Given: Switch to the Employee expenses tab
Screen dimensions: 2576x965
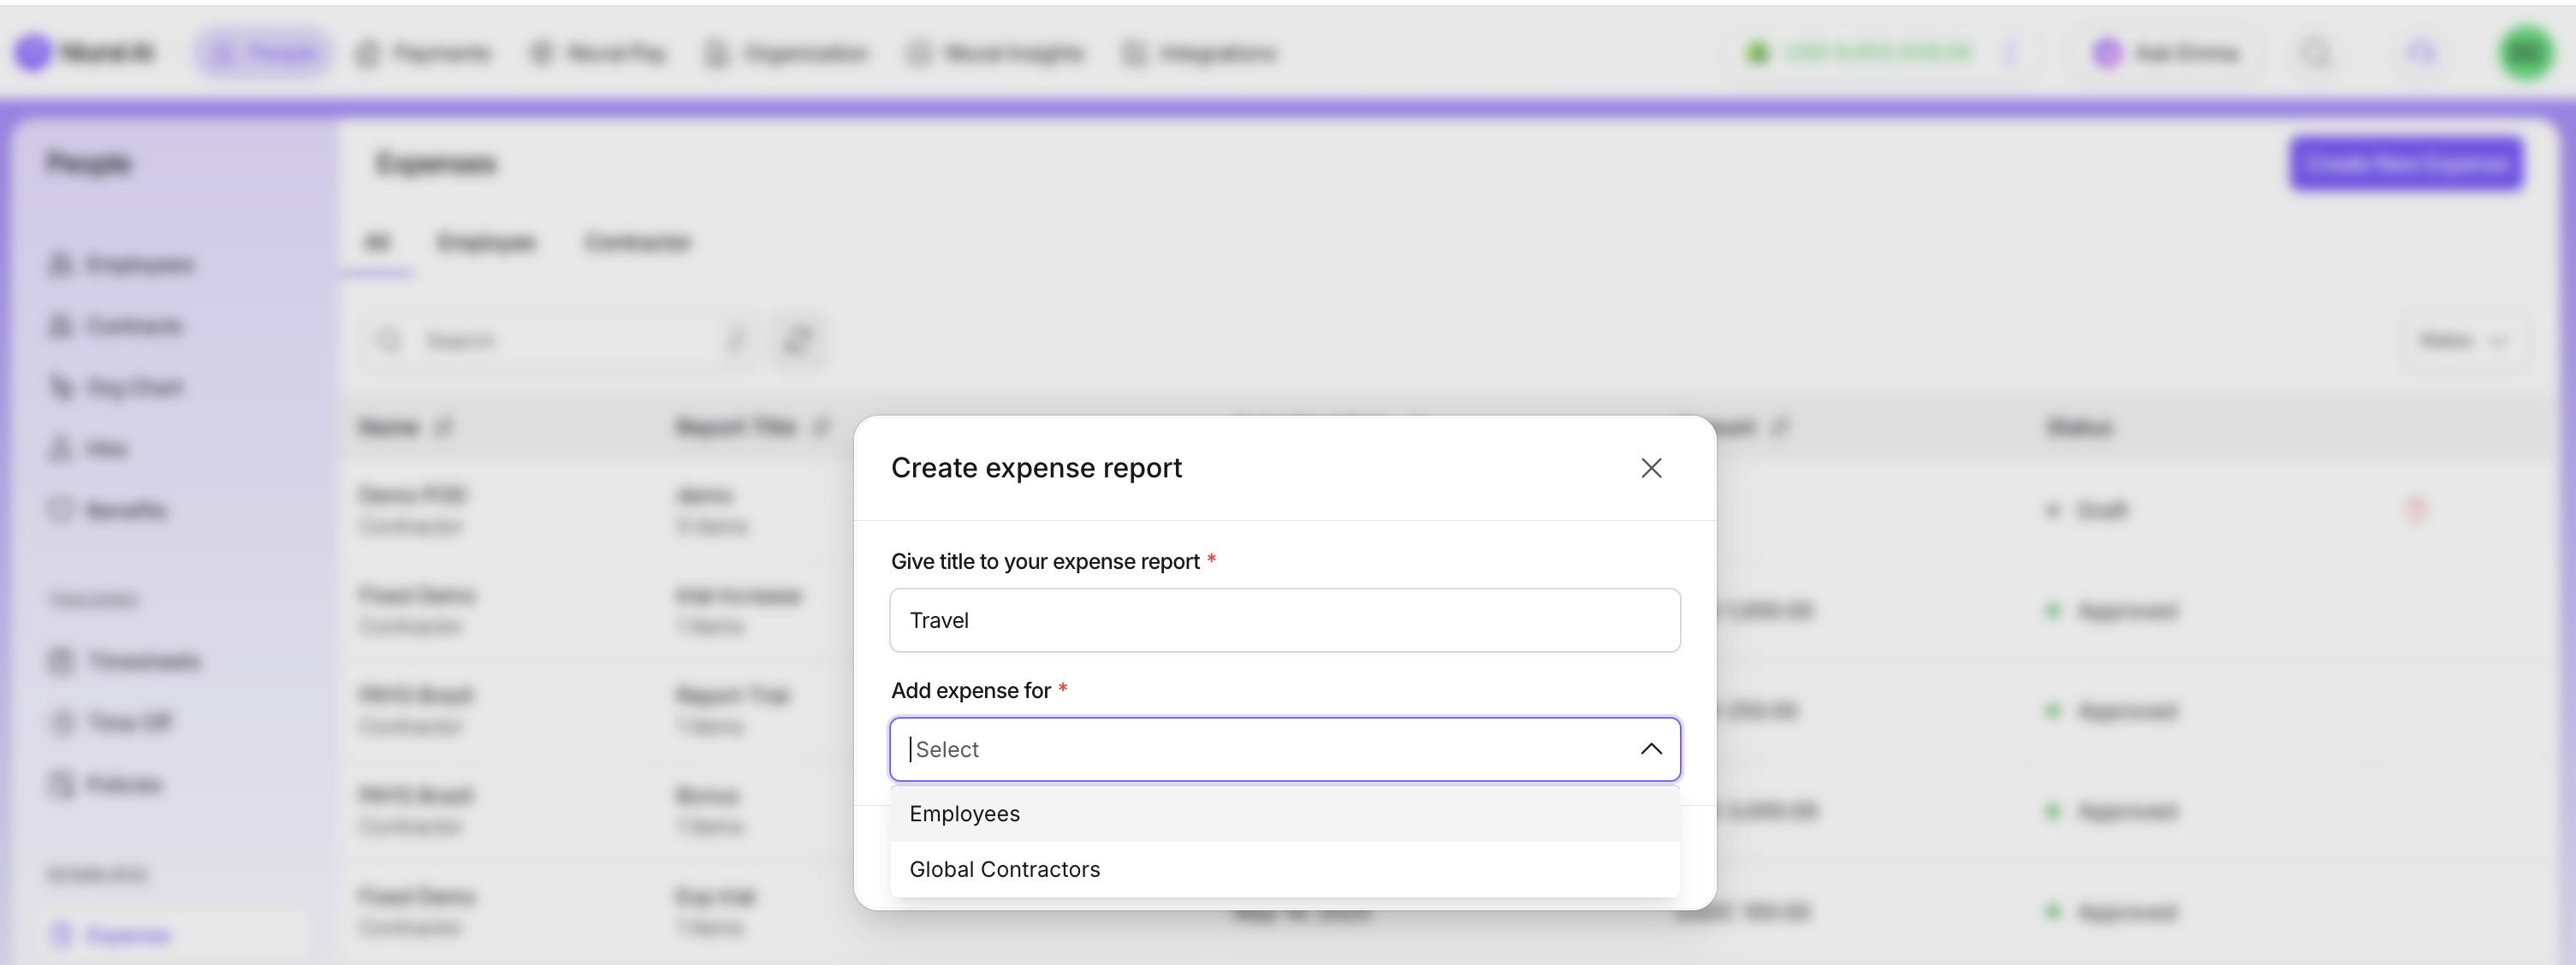Looking at the screenshot, I should pyautogui.click(x=486, y=242).
